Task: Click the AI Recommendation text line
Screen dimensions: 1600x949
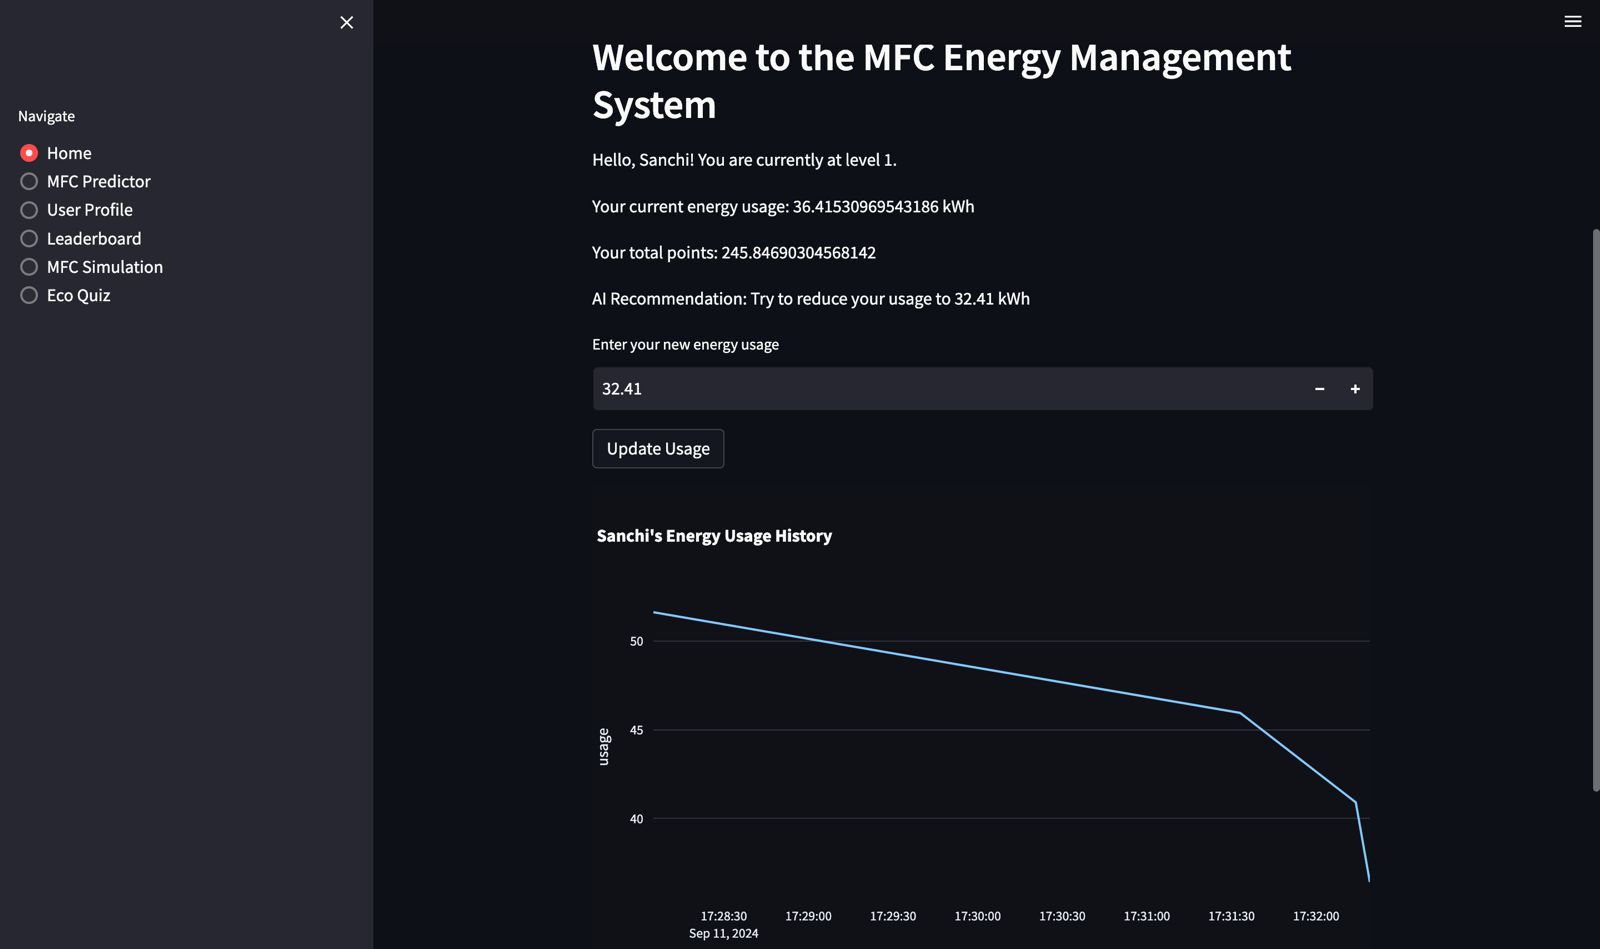Action: click(x=810, y=299)
